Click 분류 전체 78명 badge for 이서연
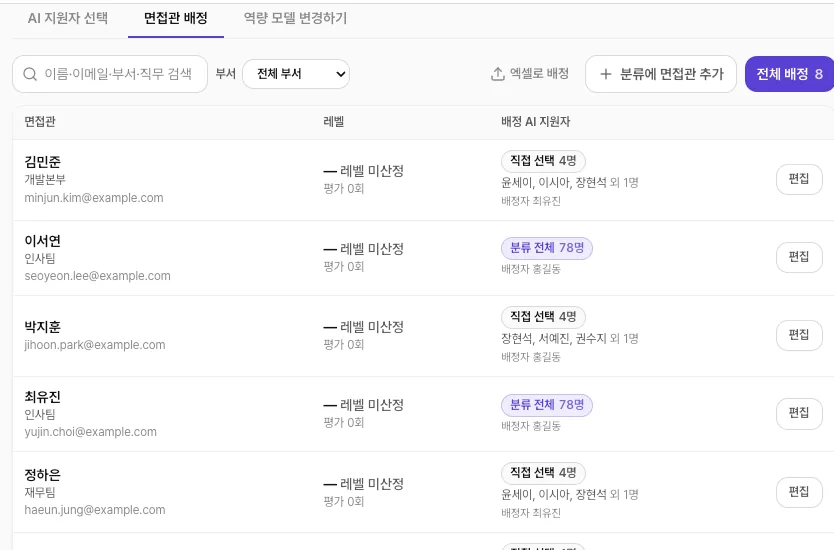 pyautogui.click(x=547, y=248)
